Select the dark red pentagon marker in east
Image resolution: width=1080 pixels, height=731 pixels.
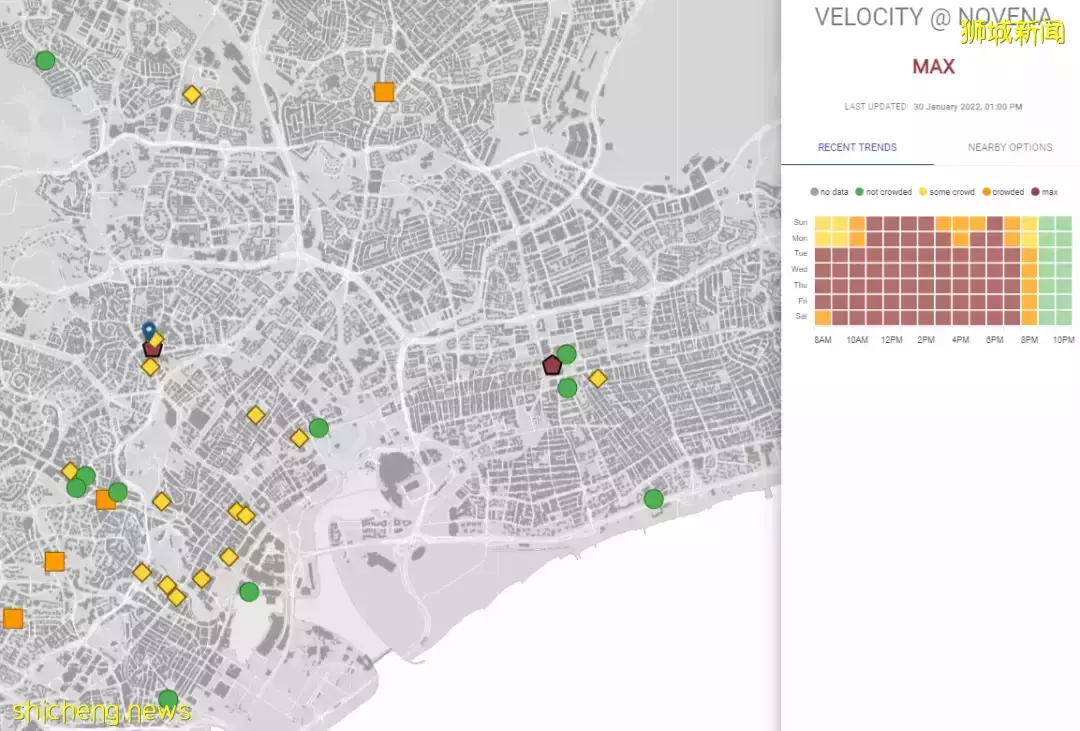(551, 365)
